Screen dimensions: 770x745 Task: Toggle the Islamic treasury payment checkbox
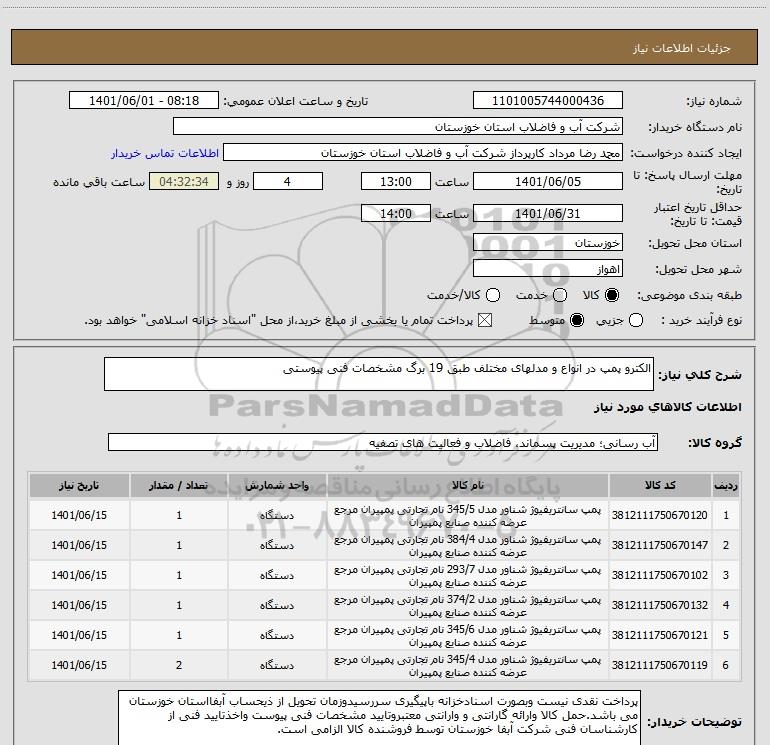coord(485,321)
